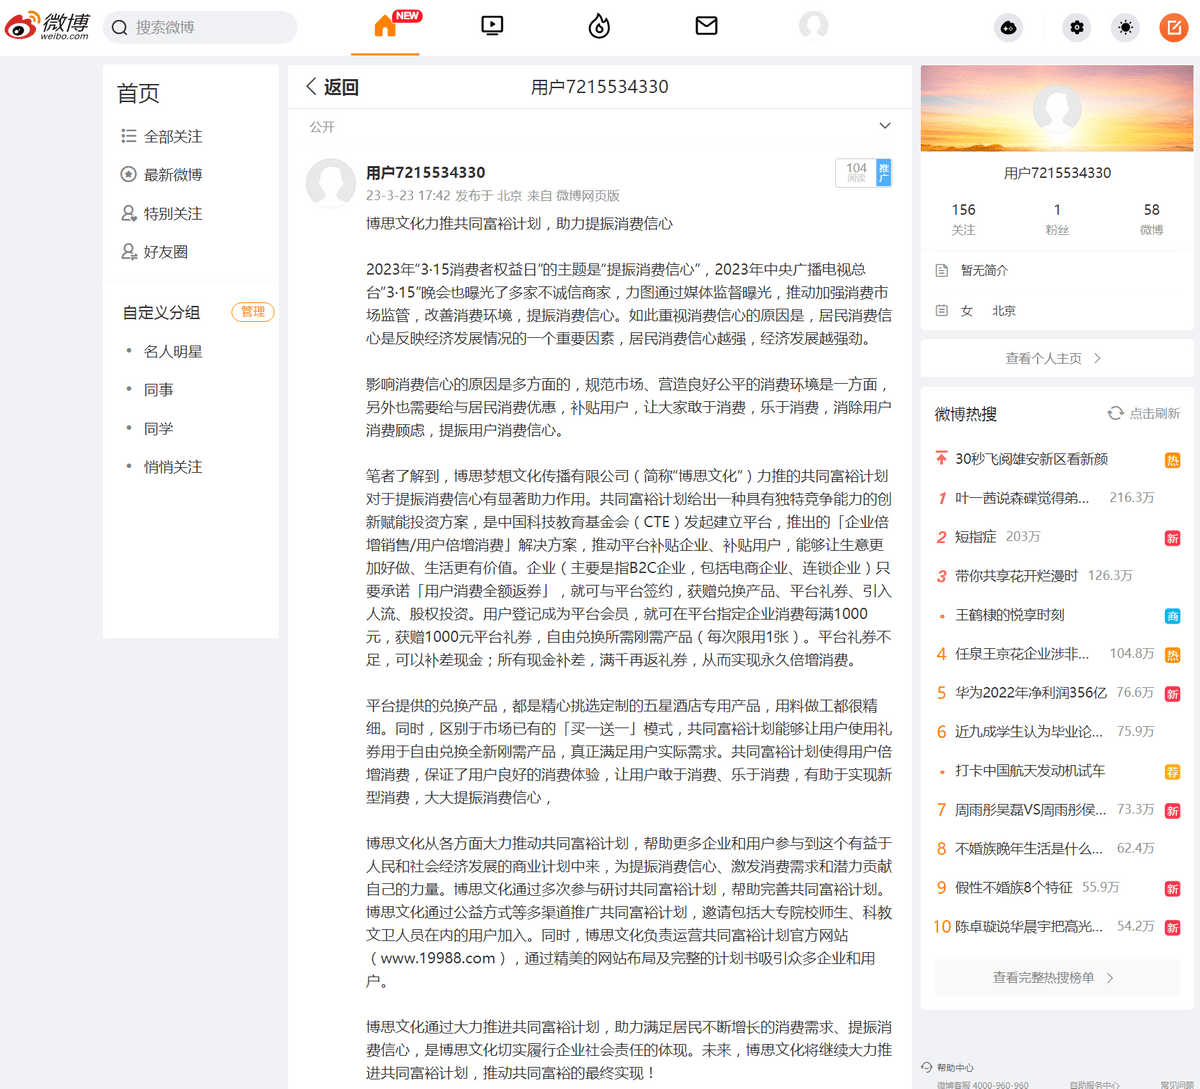This screenshot has width=1200, height=1089.
Task: Open hot topic 打卡中国航天发动机试车
Action: tap(1030, 771)
